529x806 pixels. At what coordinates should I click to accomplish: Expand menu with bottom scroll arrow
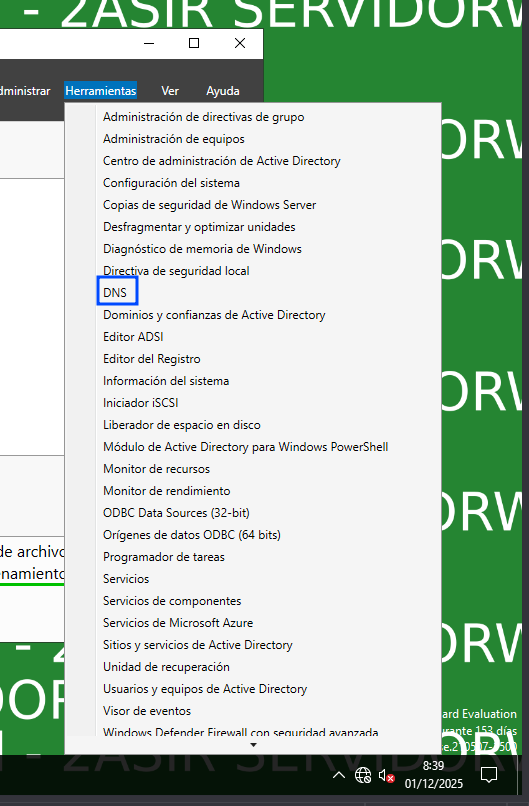pyautogui.click(x=253, y=745)
